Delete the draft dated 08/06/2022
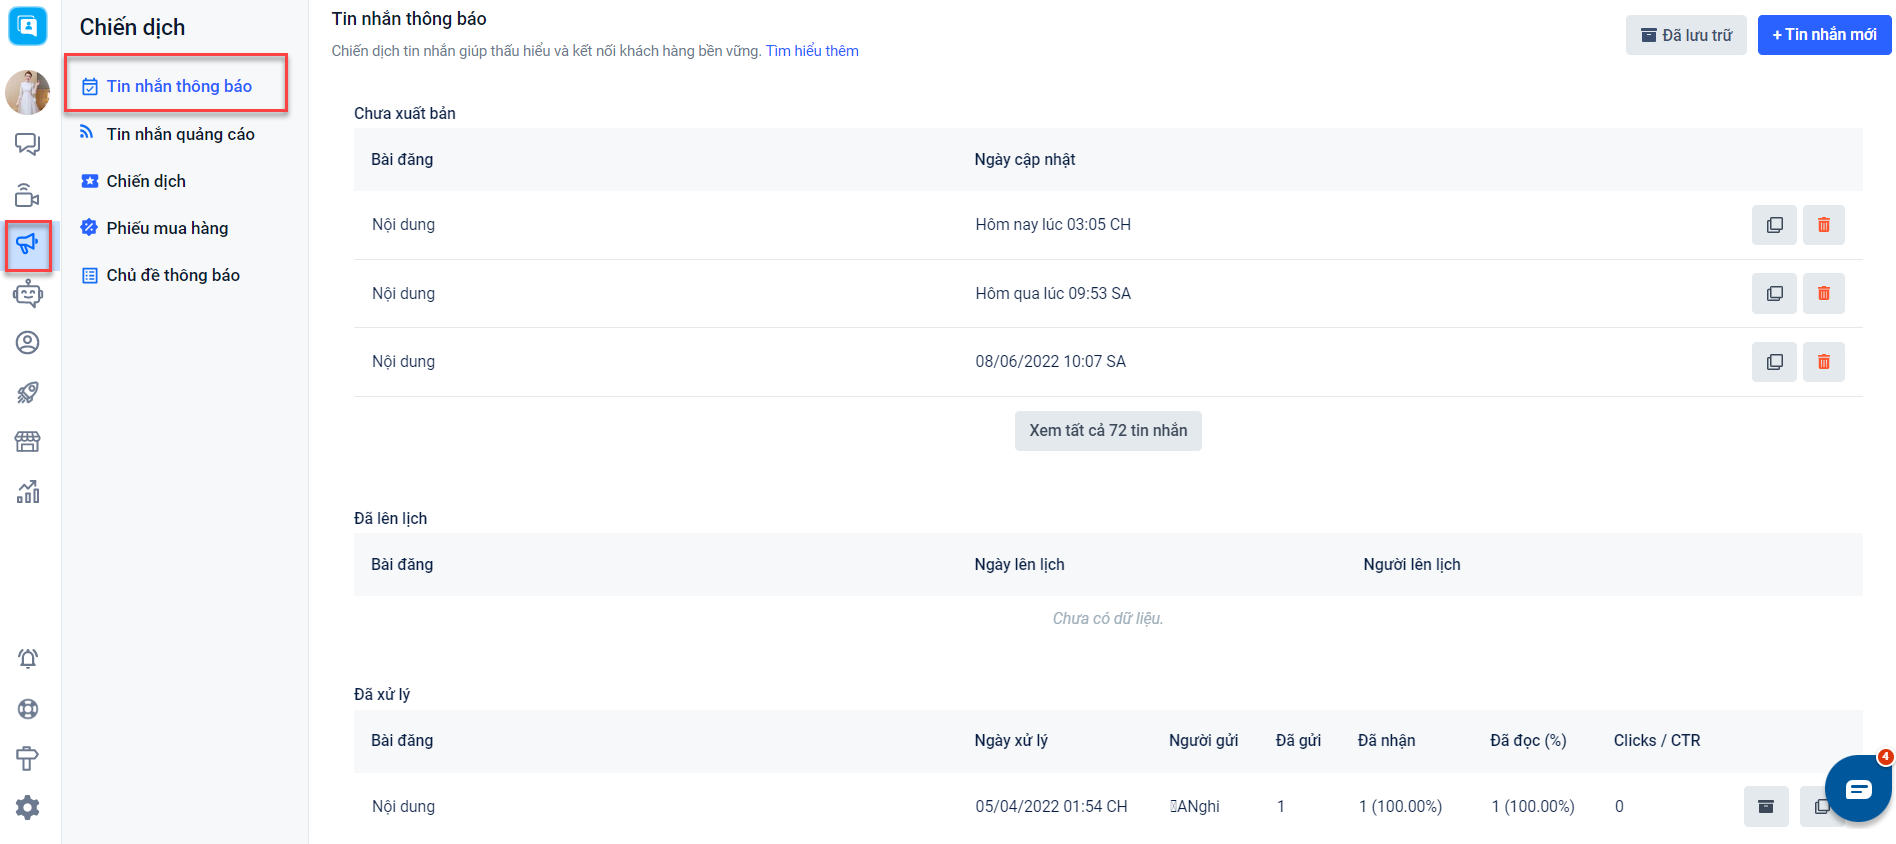 pos(1823,362)
